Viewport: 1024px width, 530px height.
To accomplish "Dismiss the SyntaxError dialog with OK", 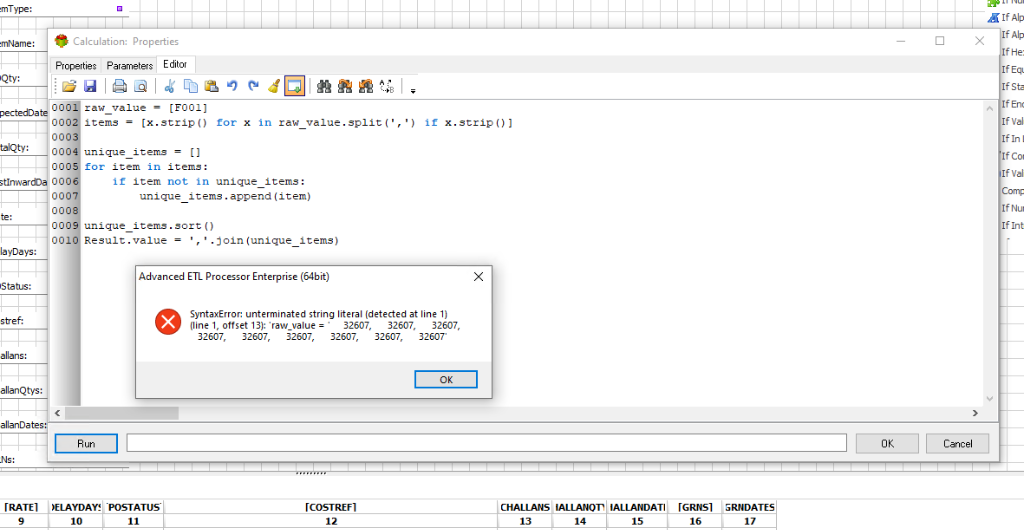I will 446,379.
